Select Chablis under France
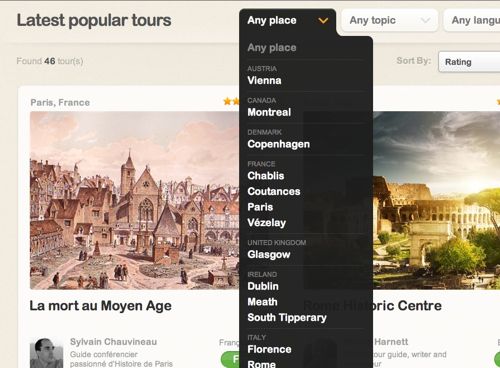 click(x=266, y=176)
